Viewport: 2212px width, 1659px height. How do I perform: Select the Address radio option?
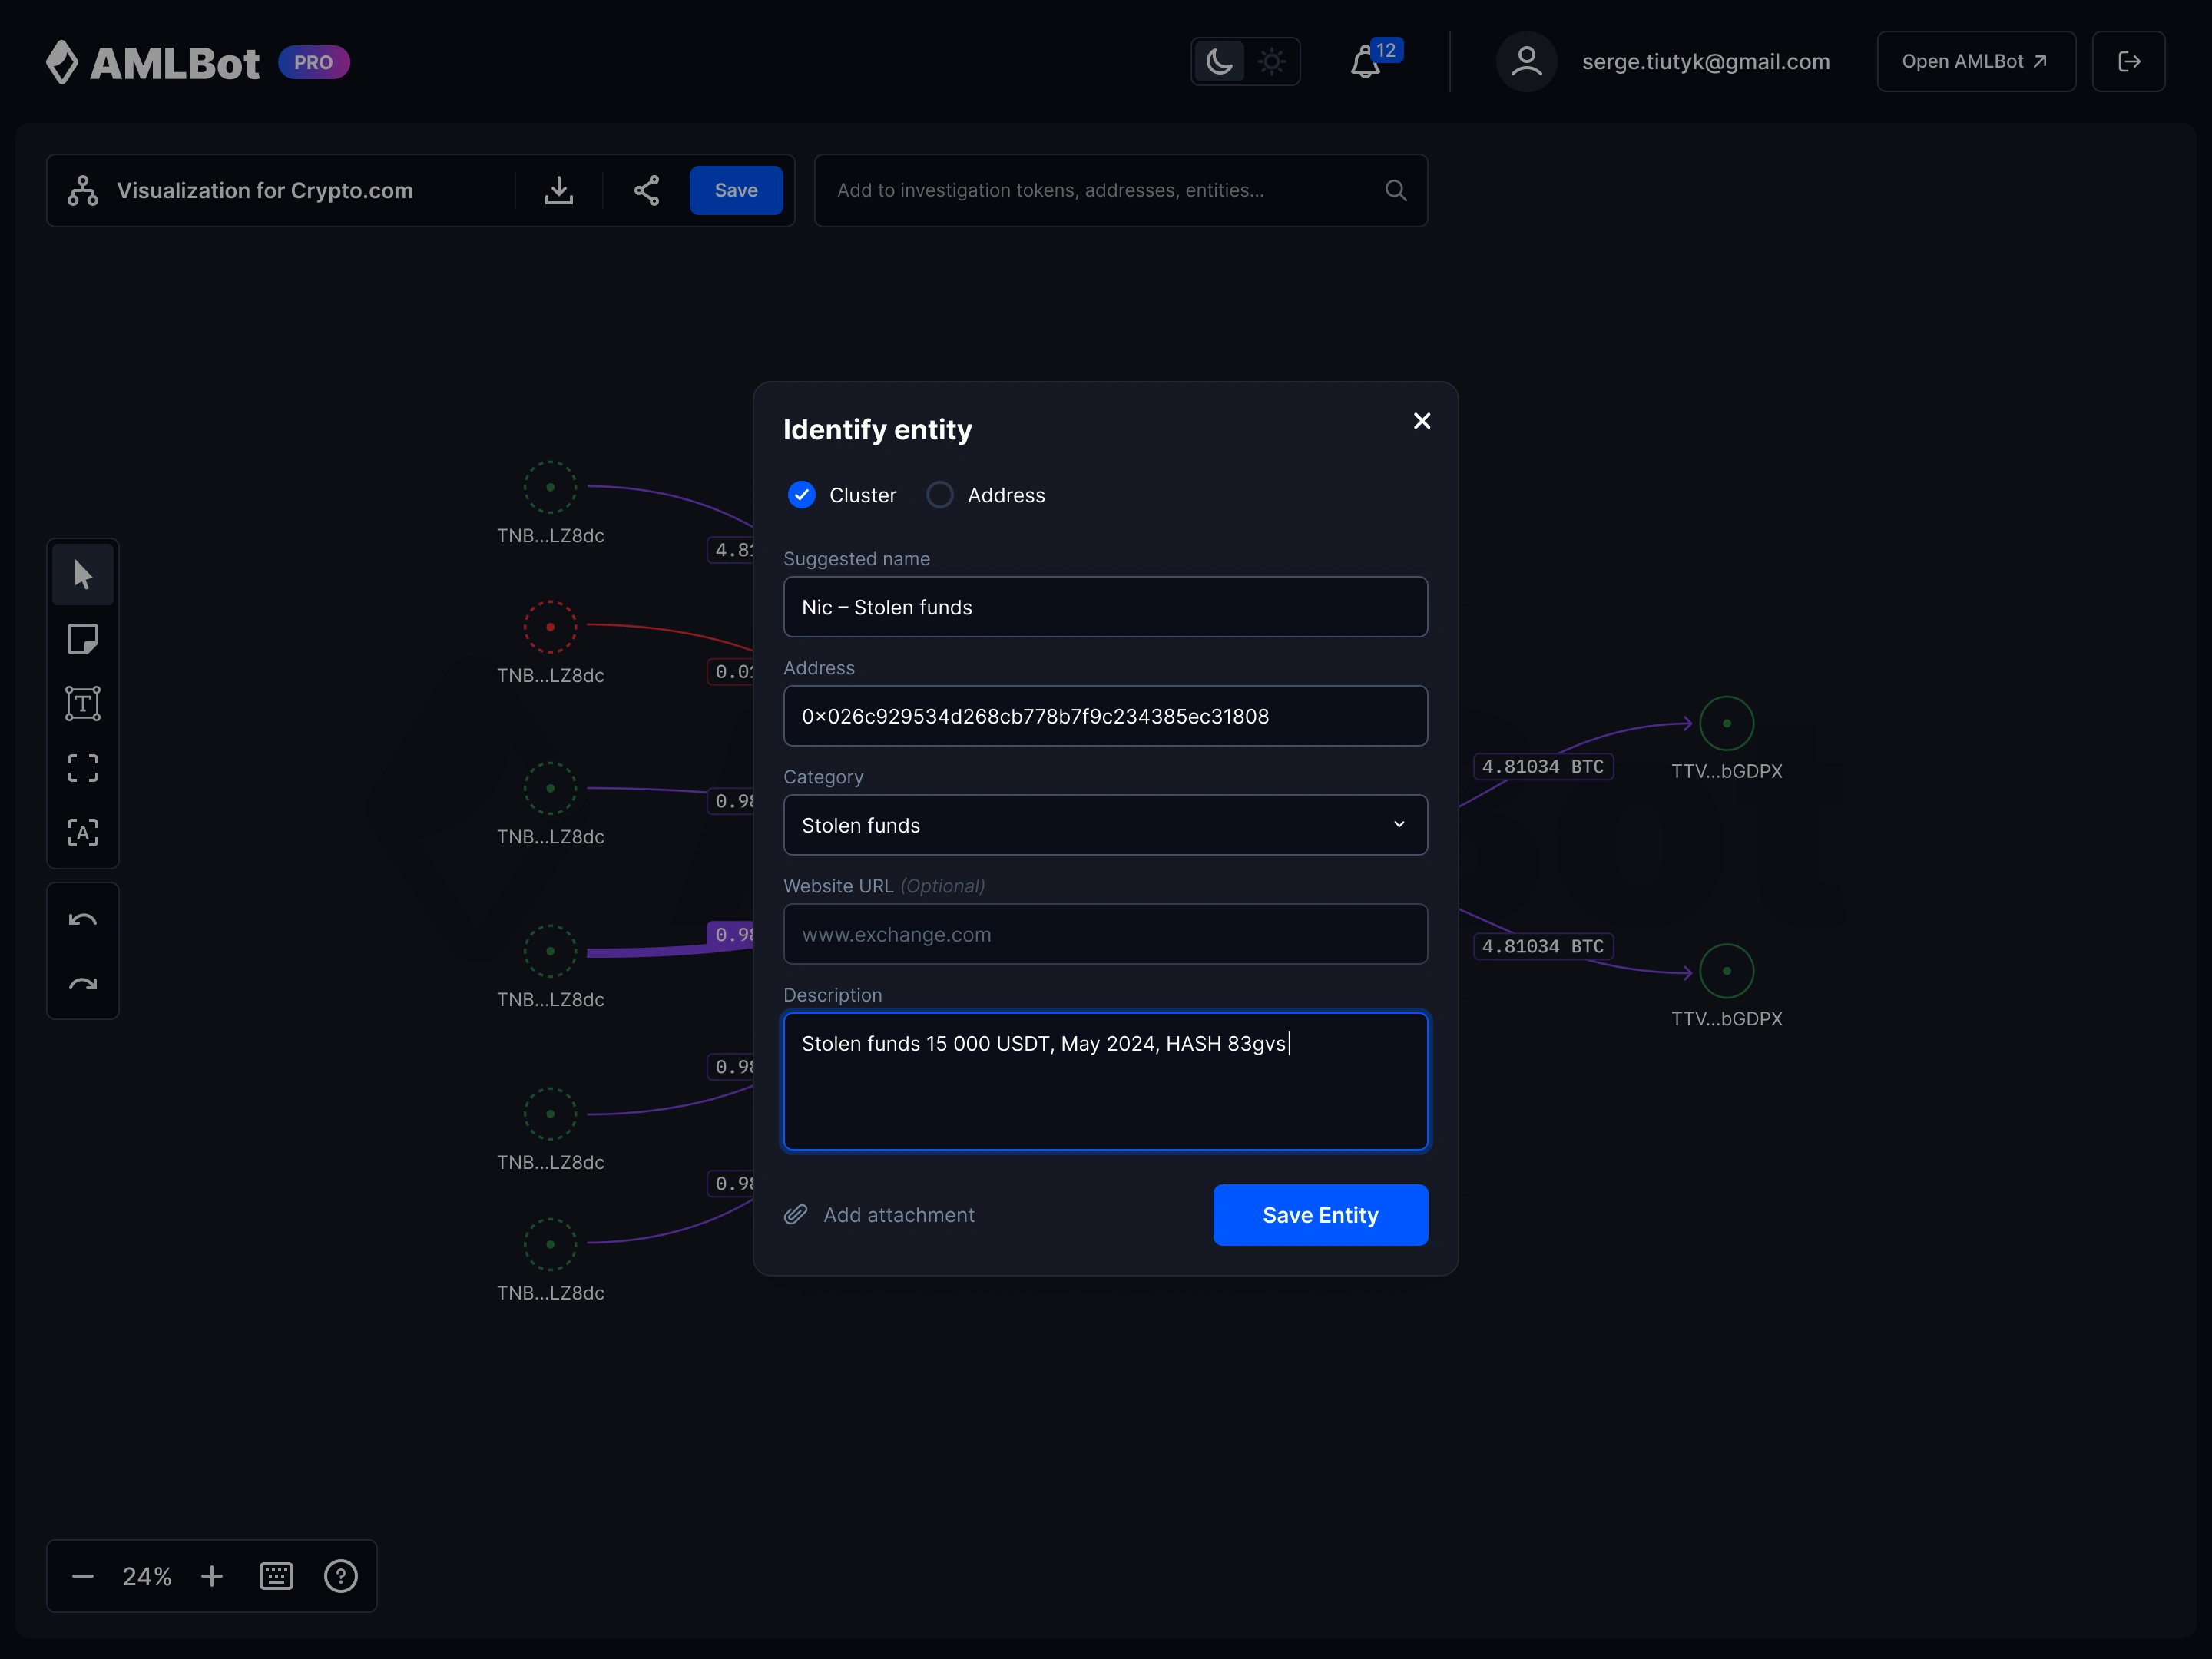pyautogui.click(x=940, y=495)
